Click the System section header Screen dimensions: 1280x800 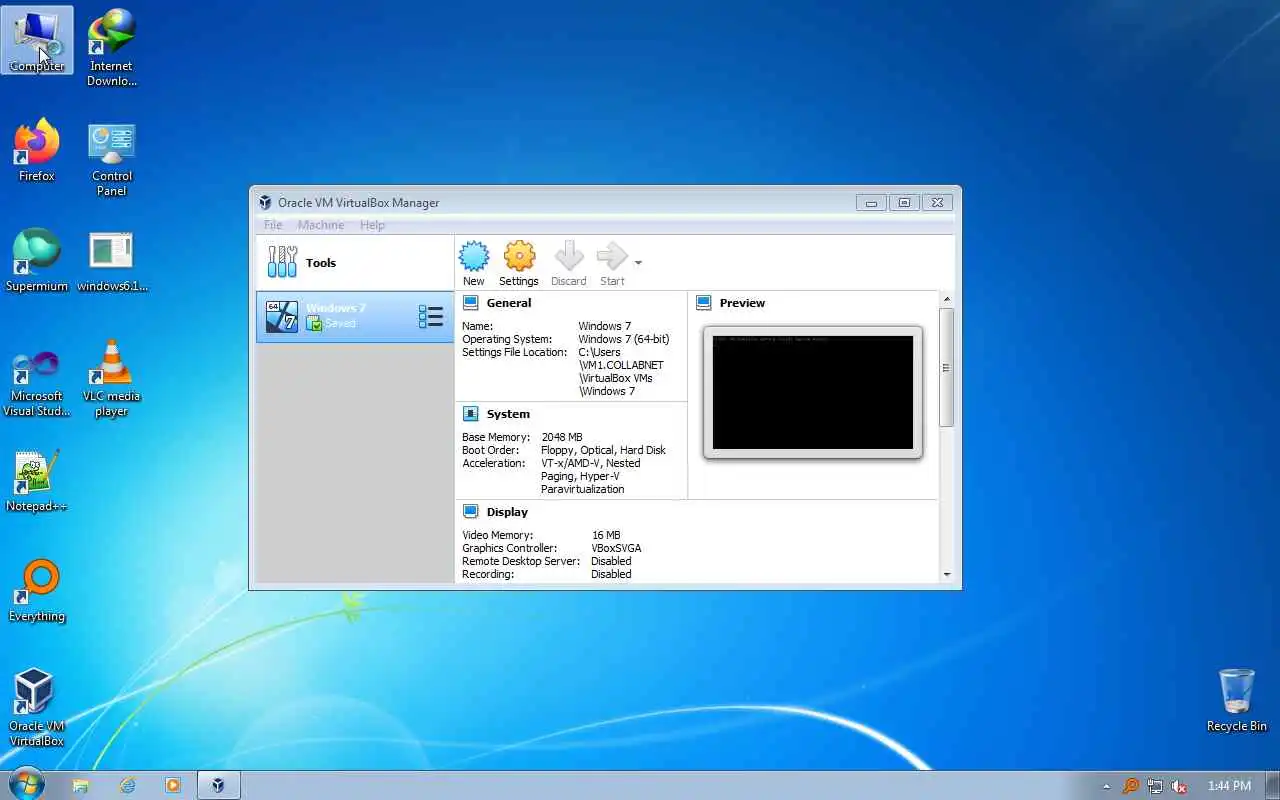(x=508, y=414)
